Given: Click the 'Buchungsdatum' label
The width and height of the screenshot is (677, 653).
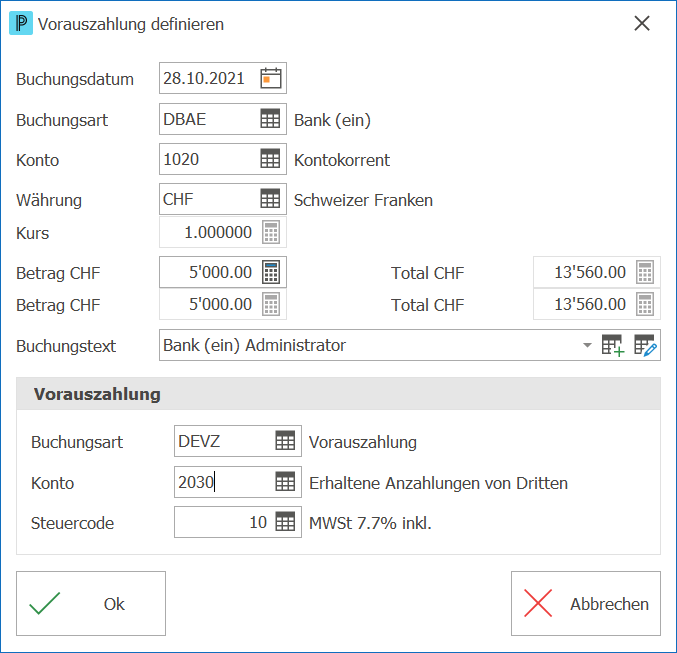Looking at the screenshot, I should click(x=75, y=79).
